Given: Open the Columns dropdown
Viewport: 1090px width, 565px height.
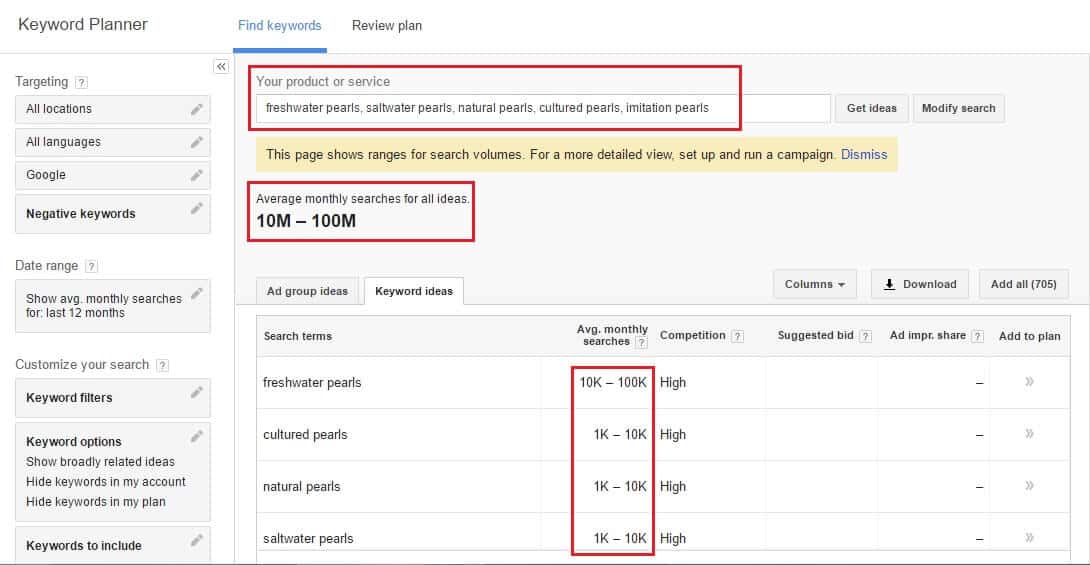Looking at the screenshot, I should 814,285.
